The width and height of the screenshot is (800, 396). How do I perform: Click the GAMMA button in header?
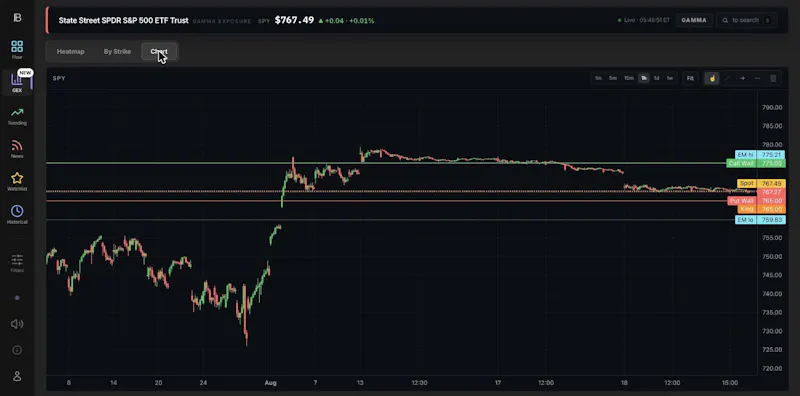point(694,20)
